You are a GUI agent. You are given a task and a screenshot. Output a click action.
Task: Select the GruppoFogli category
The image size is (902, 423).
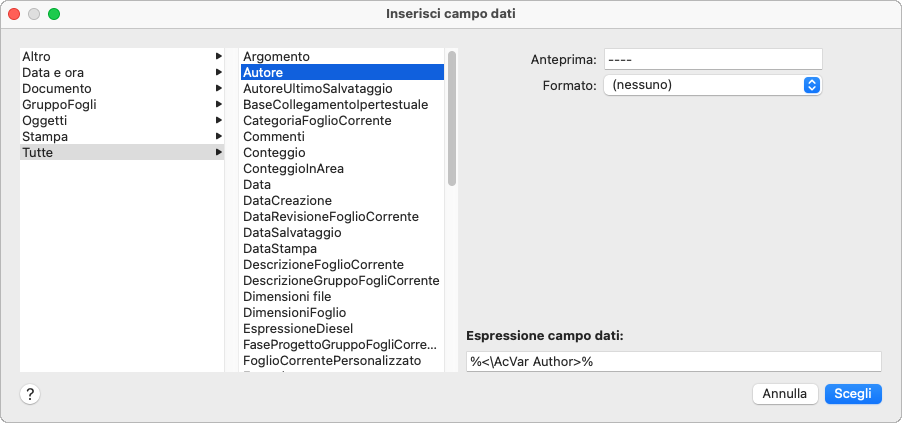59,104
